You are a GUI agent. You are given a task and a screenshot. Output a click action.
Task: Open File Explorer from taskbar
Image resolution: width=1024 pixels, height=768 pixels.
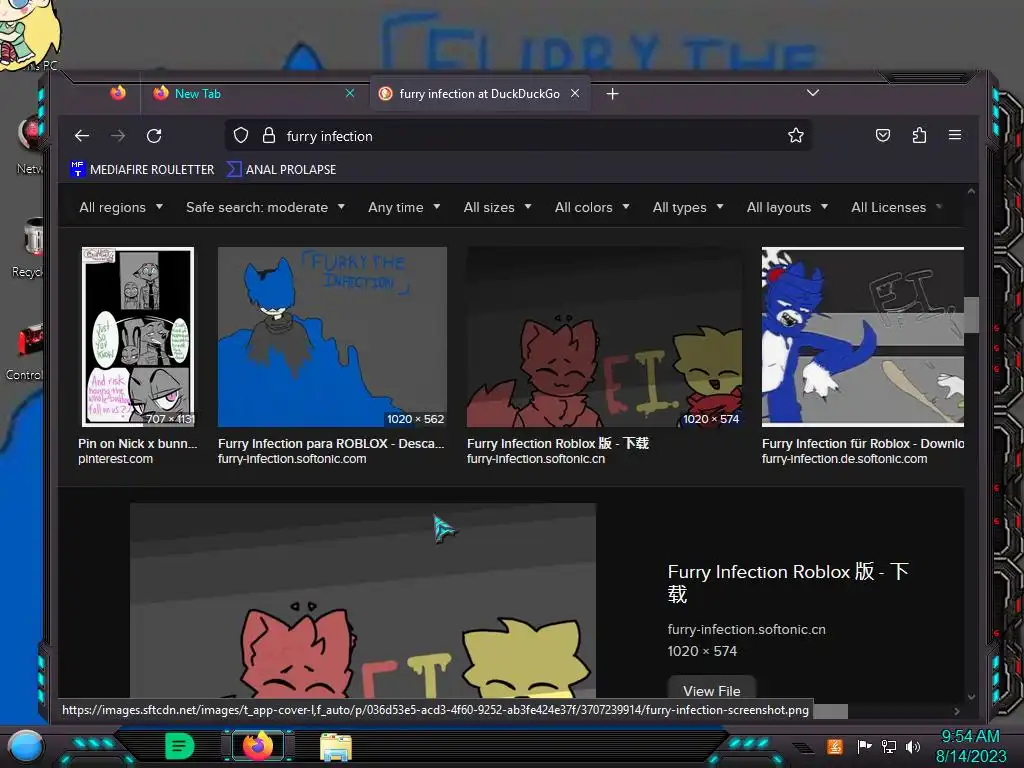coord(336,746)
